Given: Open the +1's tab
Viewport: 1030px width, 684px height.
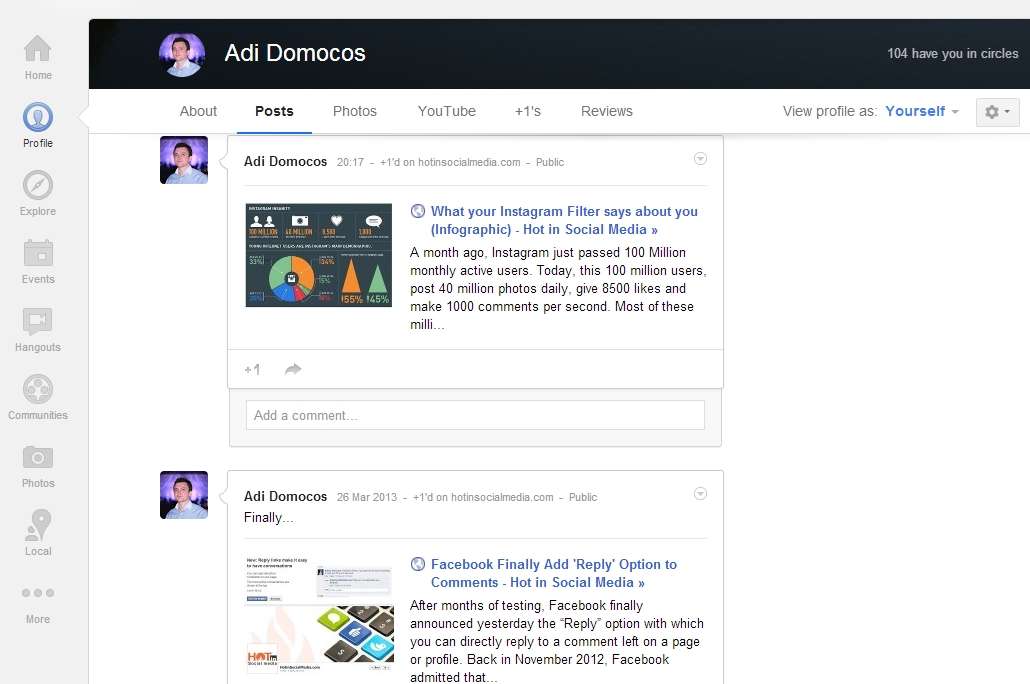Looking at the screenshot, I should [x=527, y=111].
